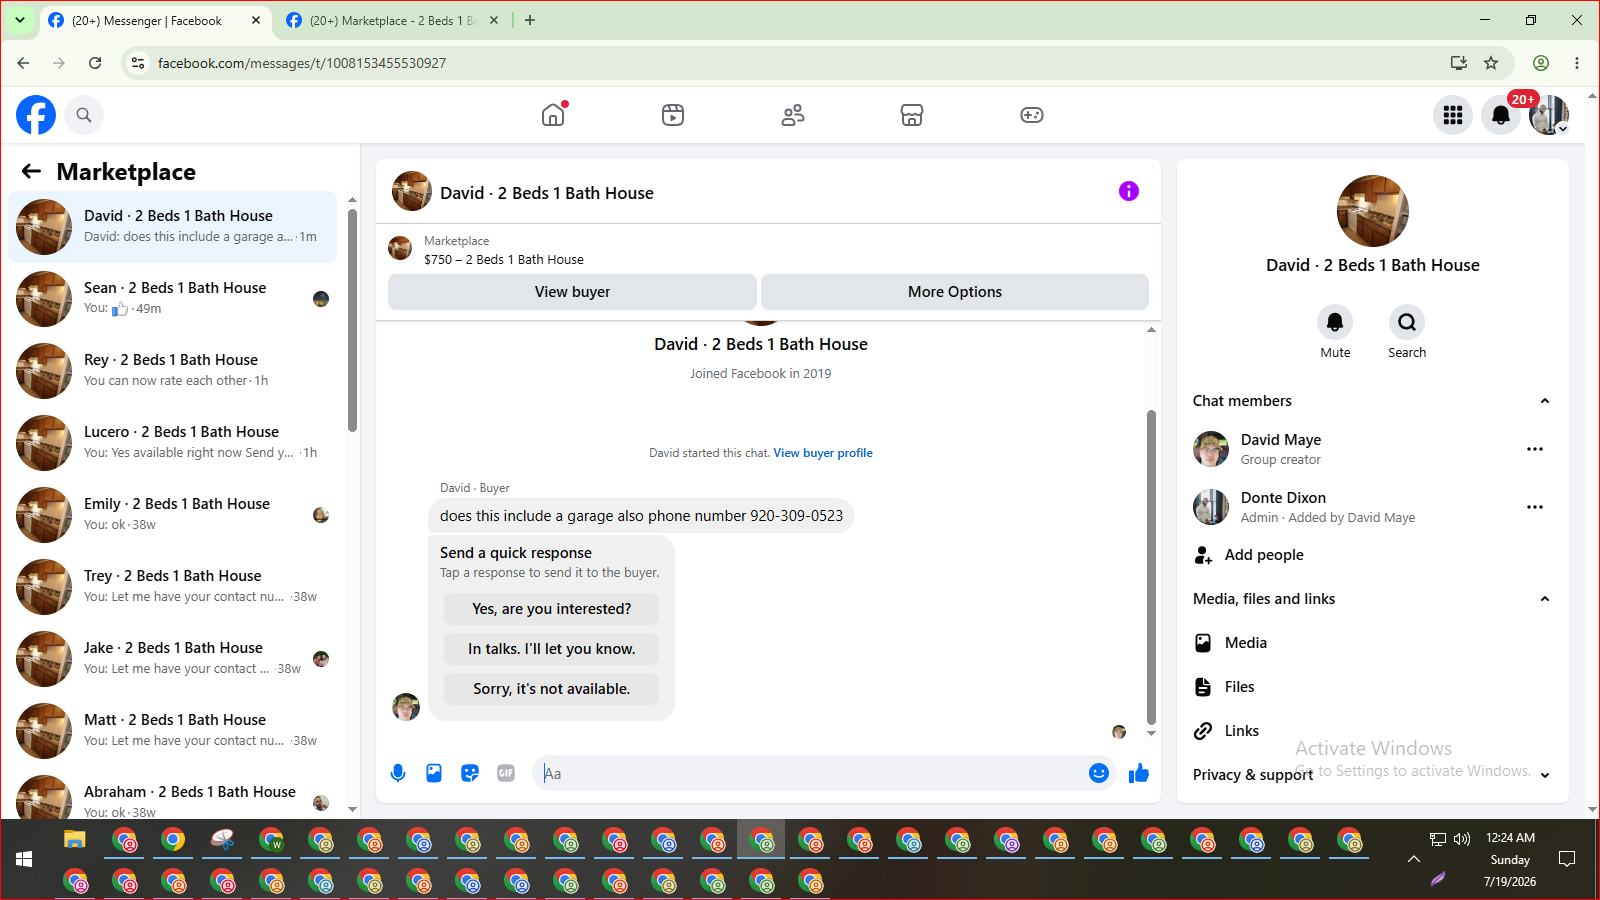Viewport: 1600px width, 900px height.
Task: Click the message input field
Action: 810,773
